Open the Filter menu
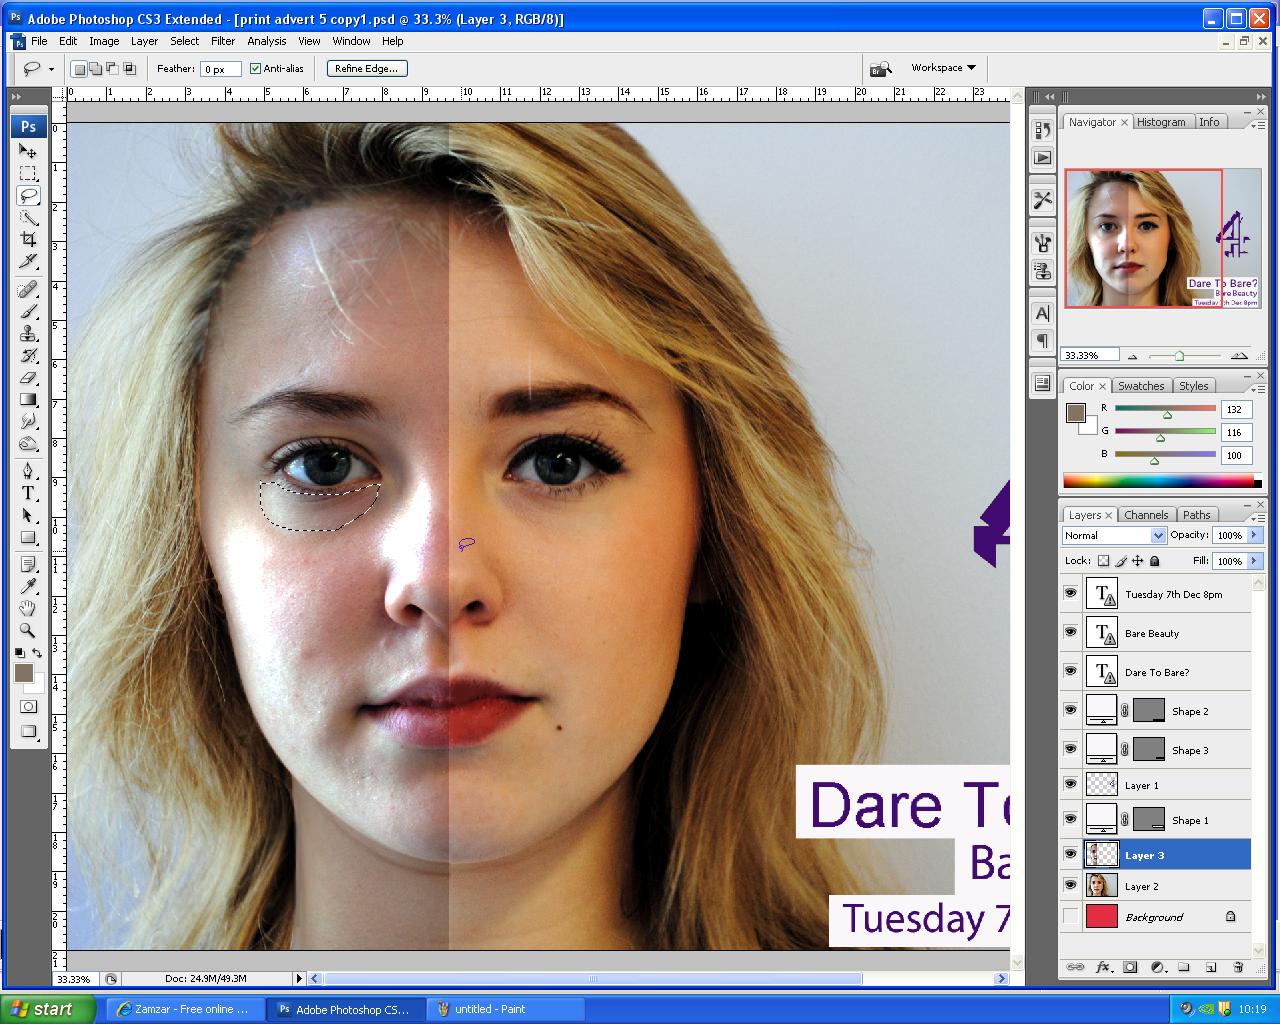 pyautogui.click(x=223, y=41)
